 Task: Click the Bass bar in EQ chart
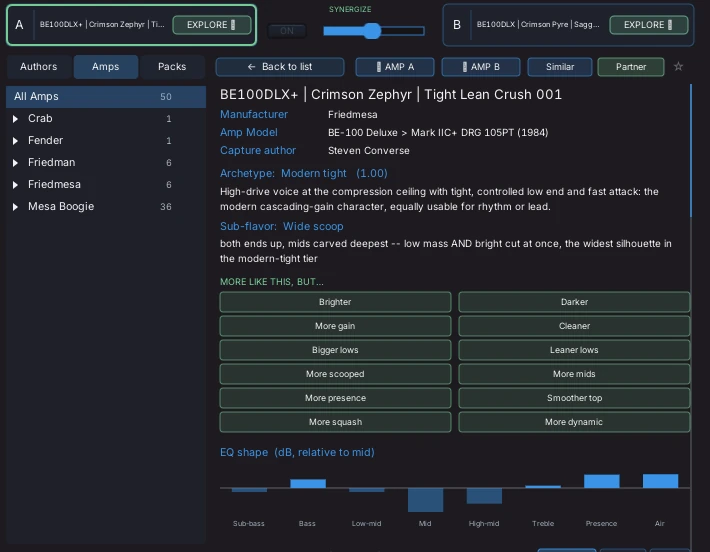pos(308,483)
